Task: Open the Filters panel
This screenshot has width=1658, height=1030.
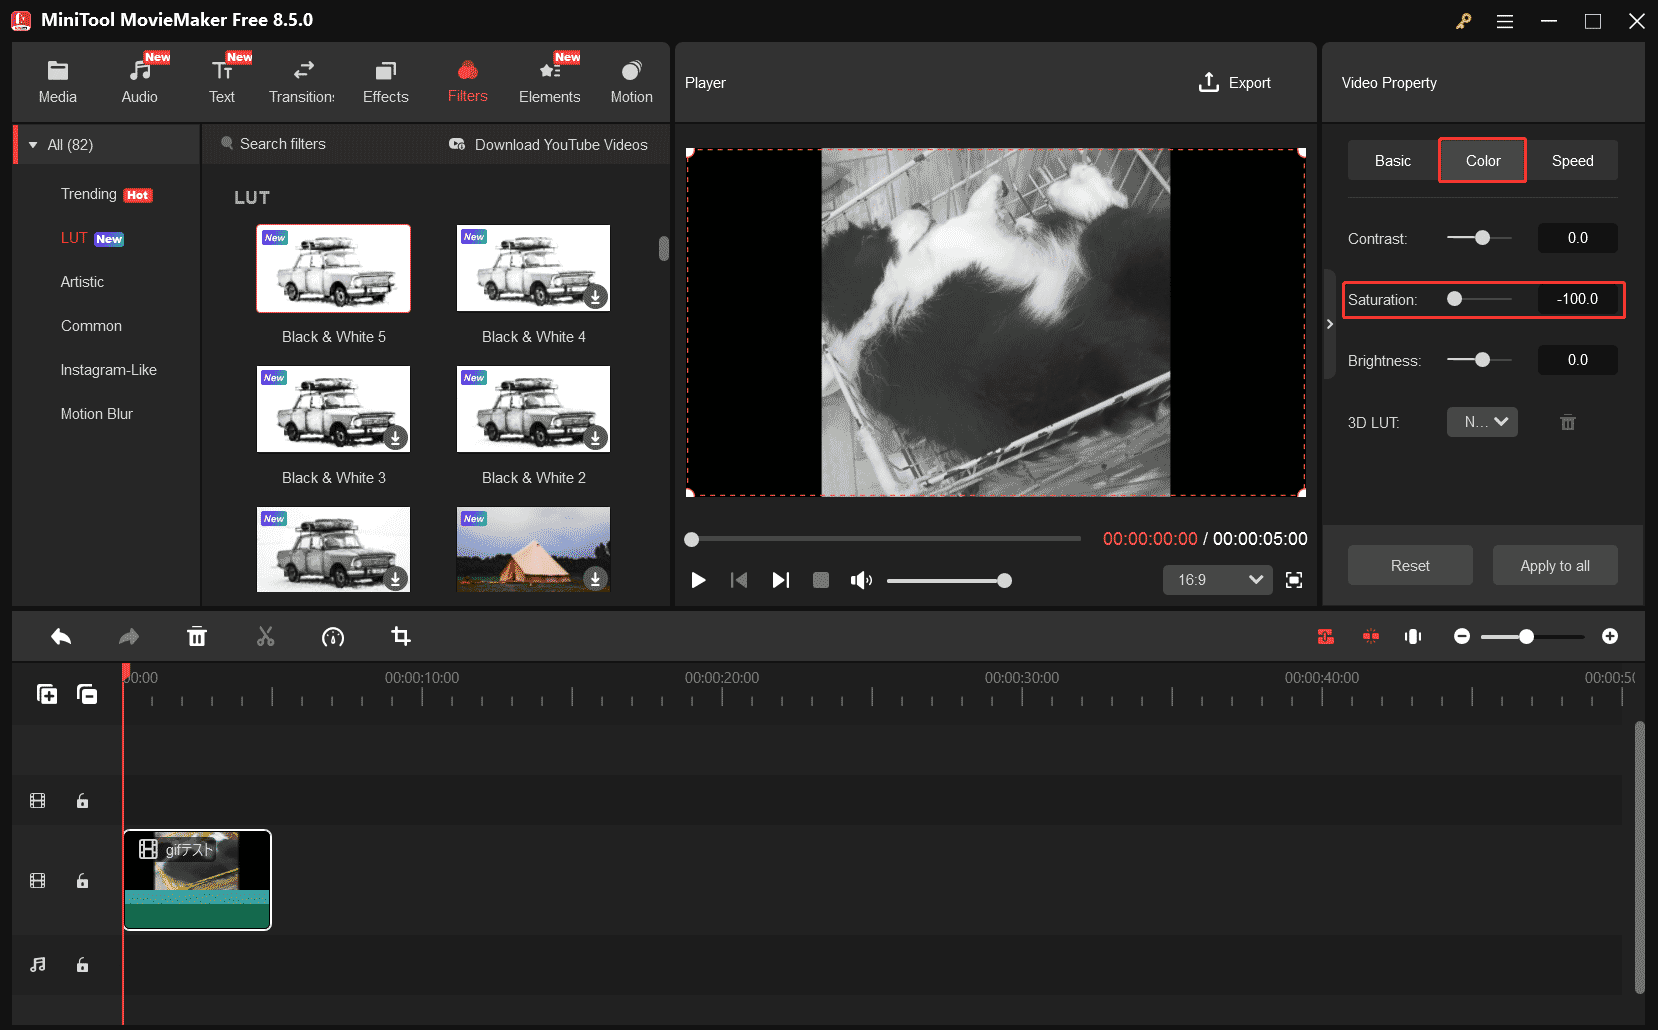Action: point(467,80)
